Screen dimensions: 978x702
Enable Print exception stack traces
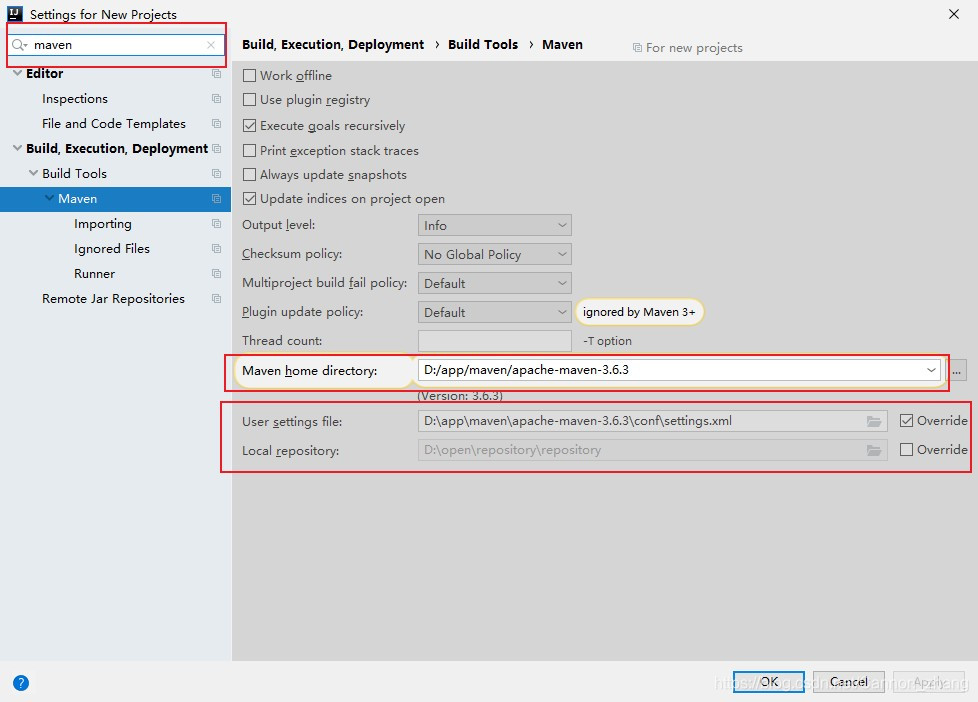(249, 150)
